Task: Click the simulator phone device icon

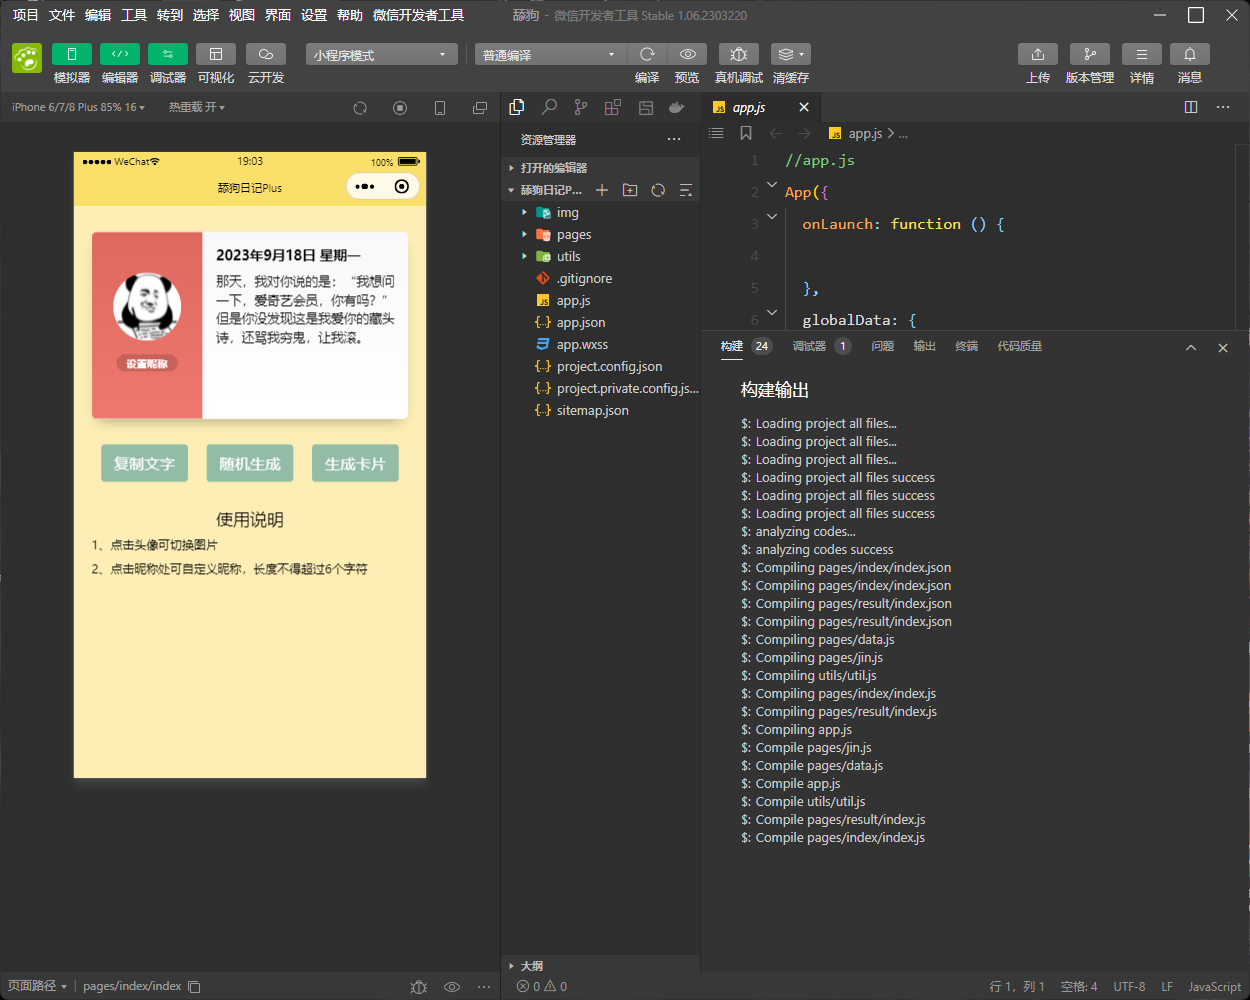Action: (440, 108)
